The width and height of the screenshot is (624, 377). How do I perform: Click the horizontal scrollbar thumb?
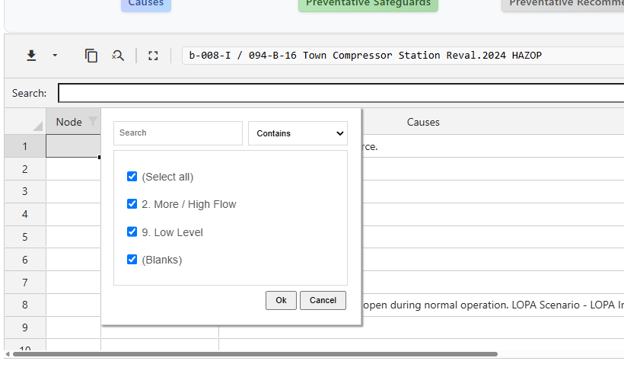[255, 354]
